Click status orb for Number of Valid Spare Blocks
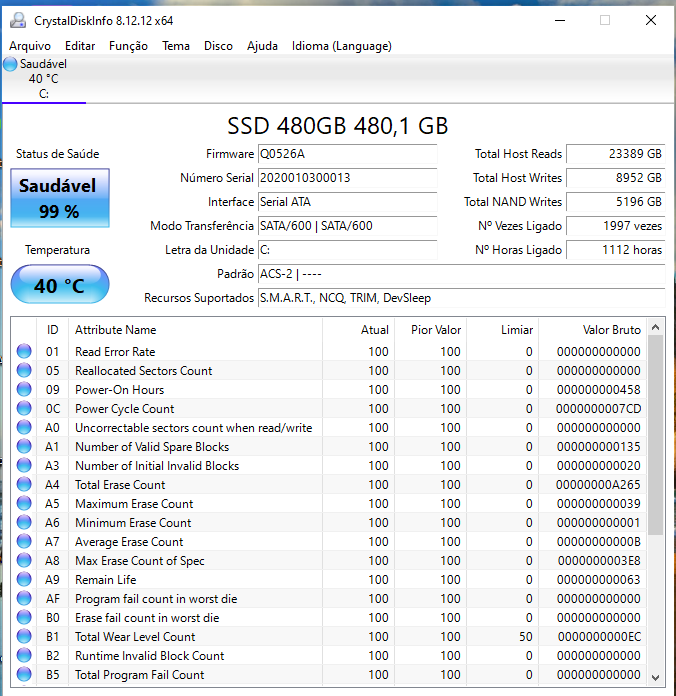Viewport: 676px width, 696px height. (x=24, y=446)
